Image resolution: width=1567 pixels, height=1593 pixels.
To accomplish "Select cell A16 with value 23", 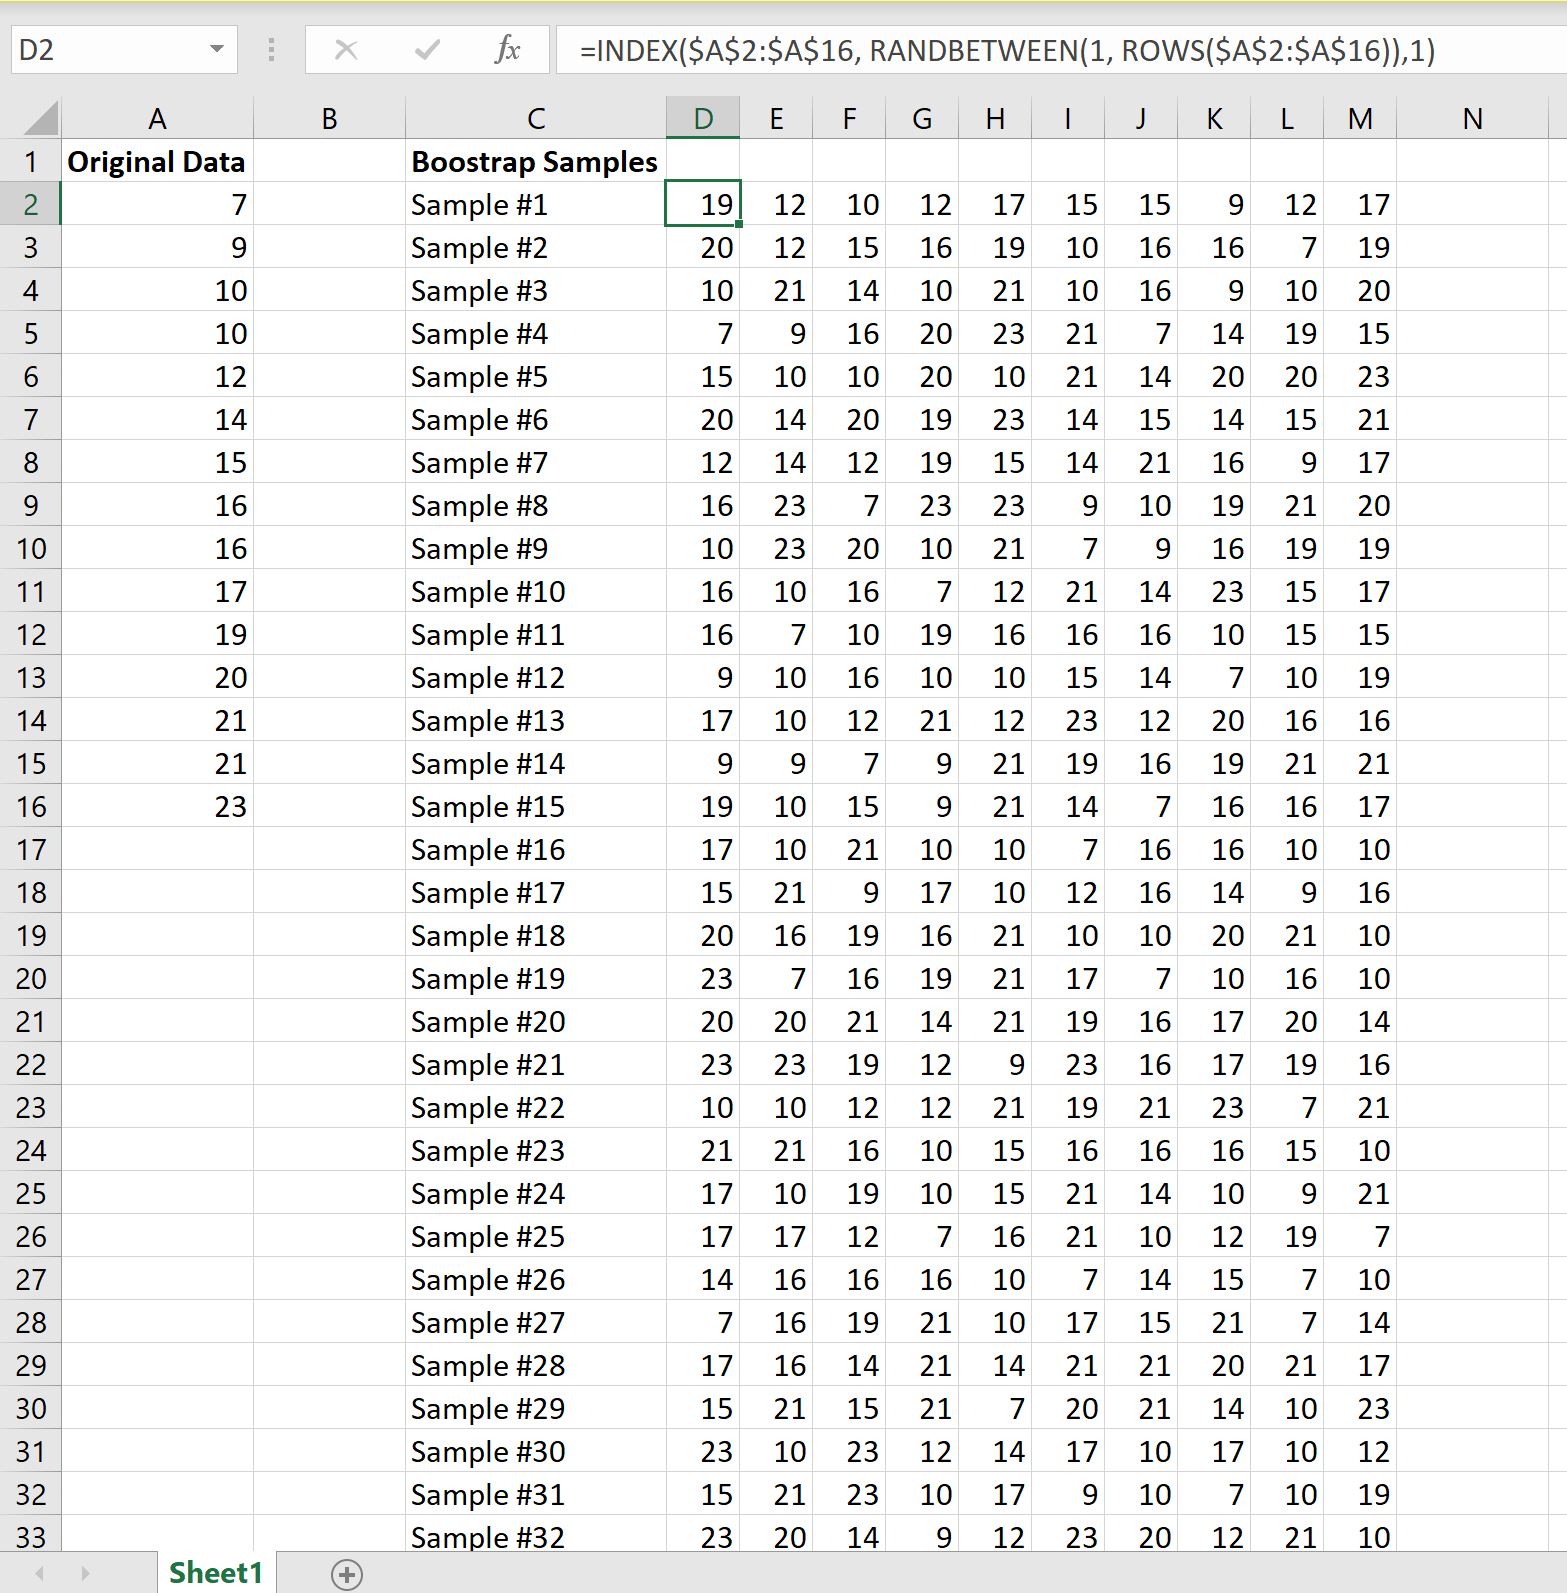I will tap(157, 806).
